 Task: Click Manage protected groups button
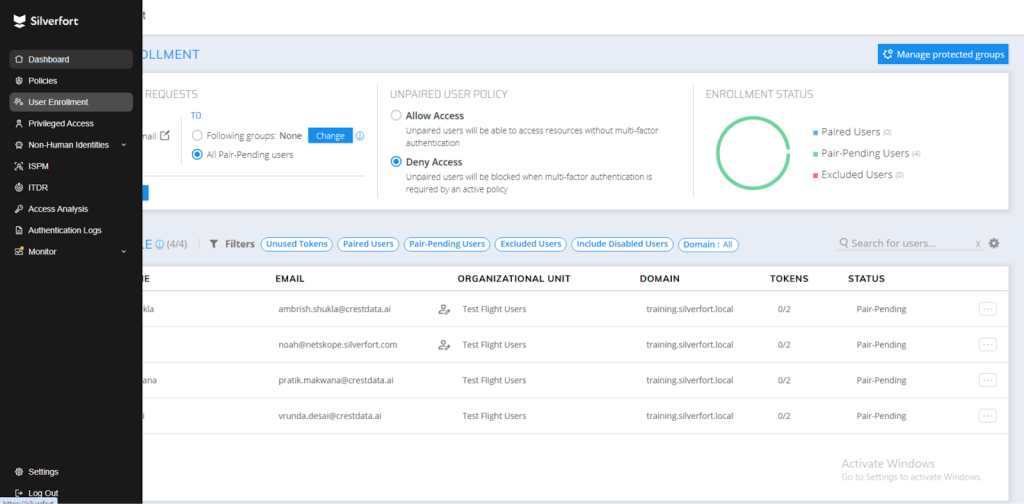point(942,54)
